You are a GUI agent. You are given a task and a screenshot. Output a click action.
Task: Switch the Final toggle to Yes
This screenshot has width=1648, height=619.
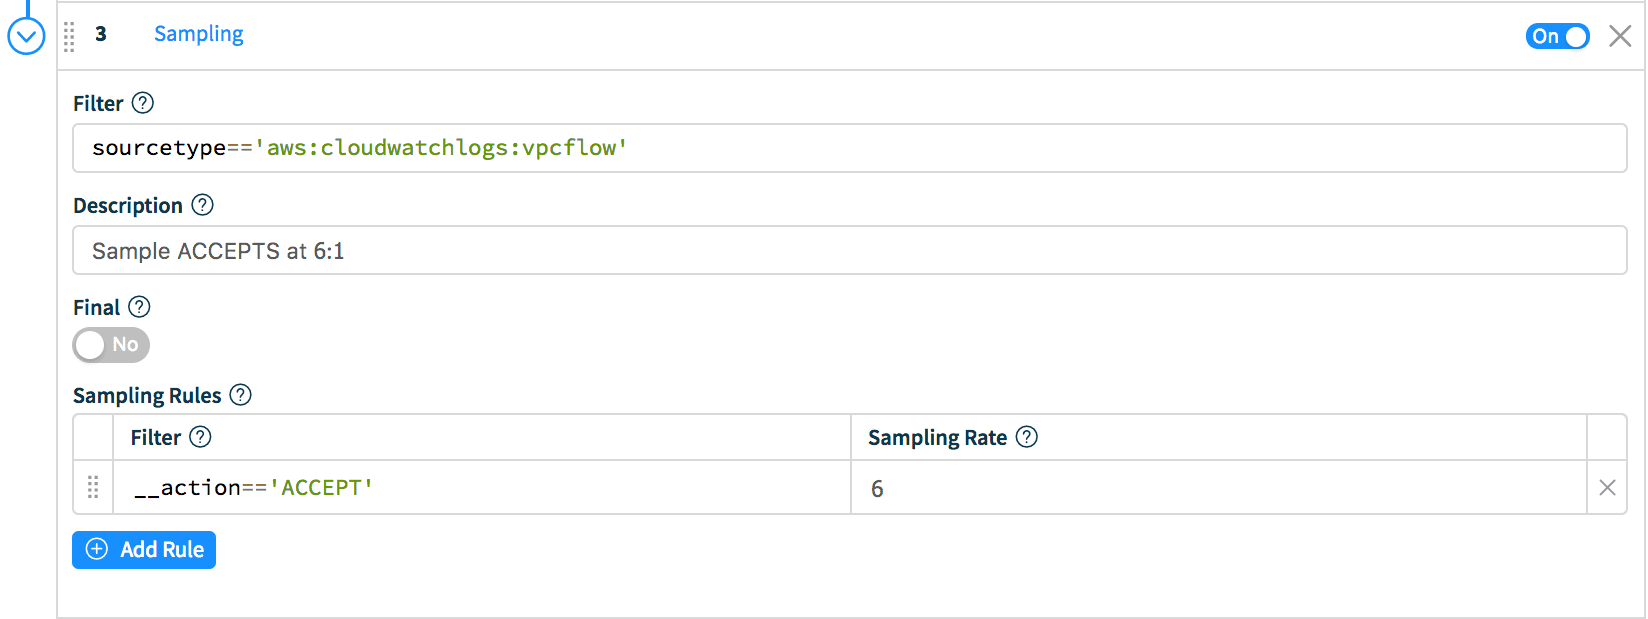111,345
